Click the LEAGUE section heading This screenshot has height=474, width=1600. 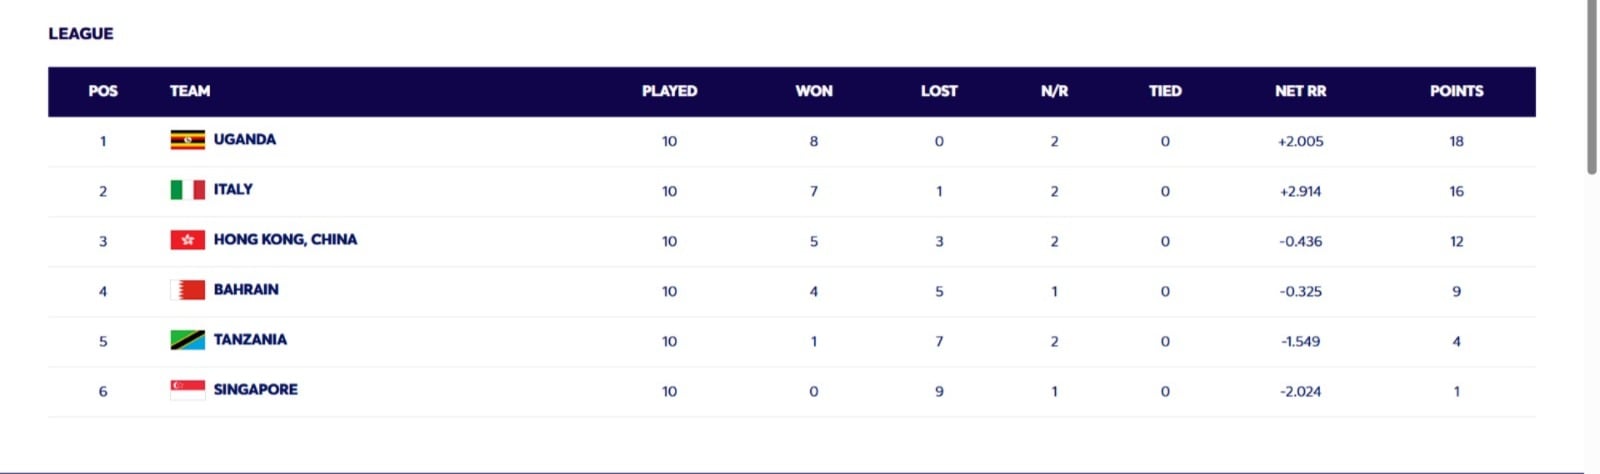click(x=81, y=33)
